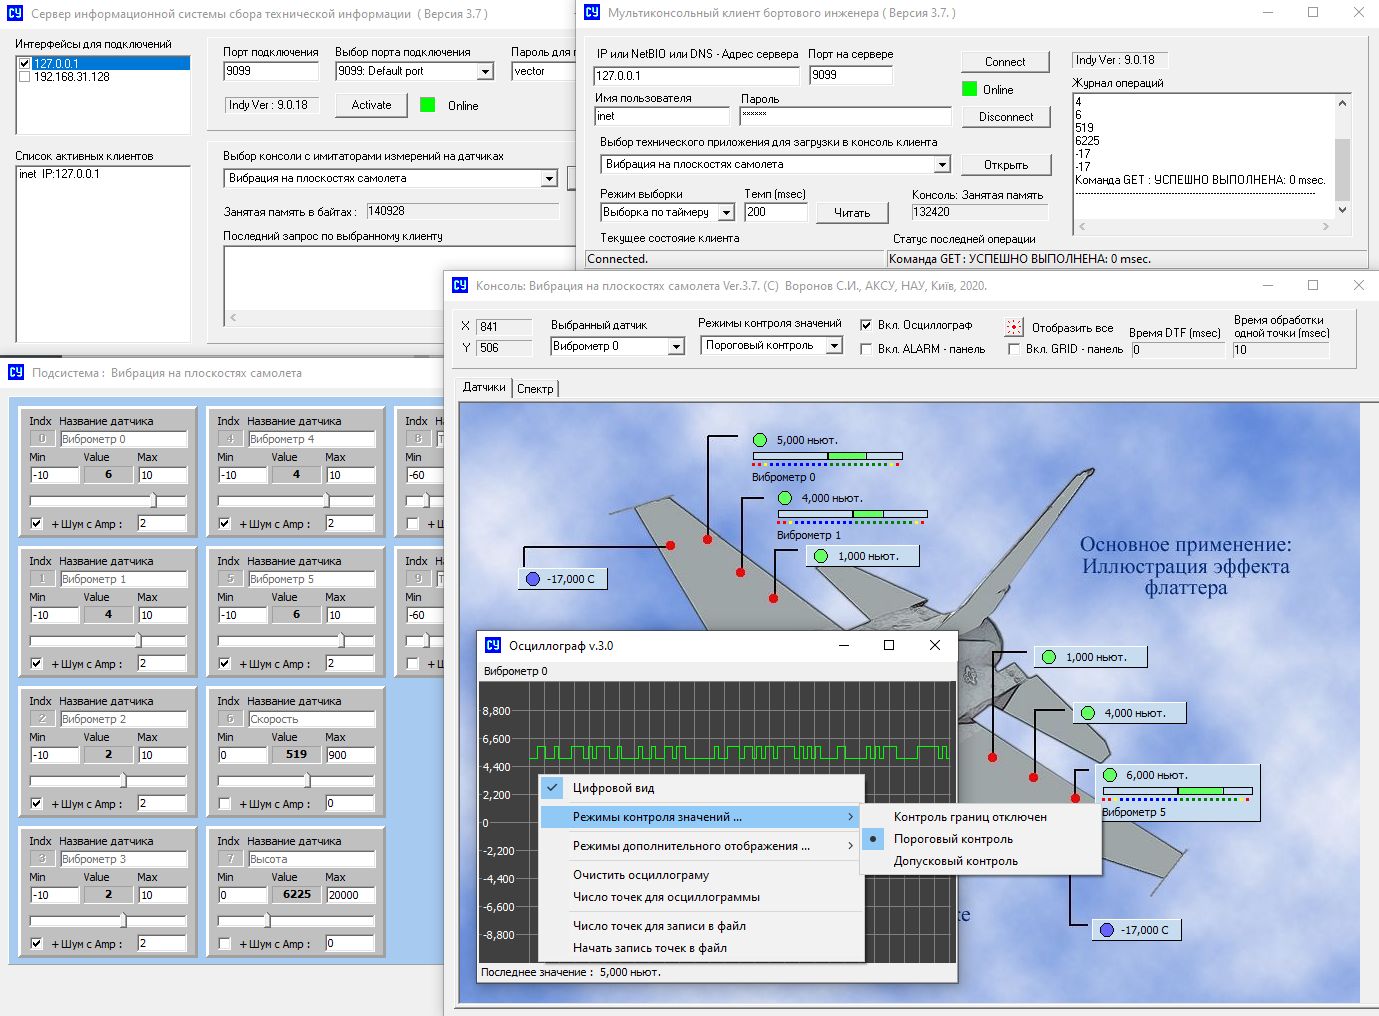This screenshot has height=1016, width=1379.
Task: Click blue indicator on left -17,000 C label
Action: coord(533,579)
